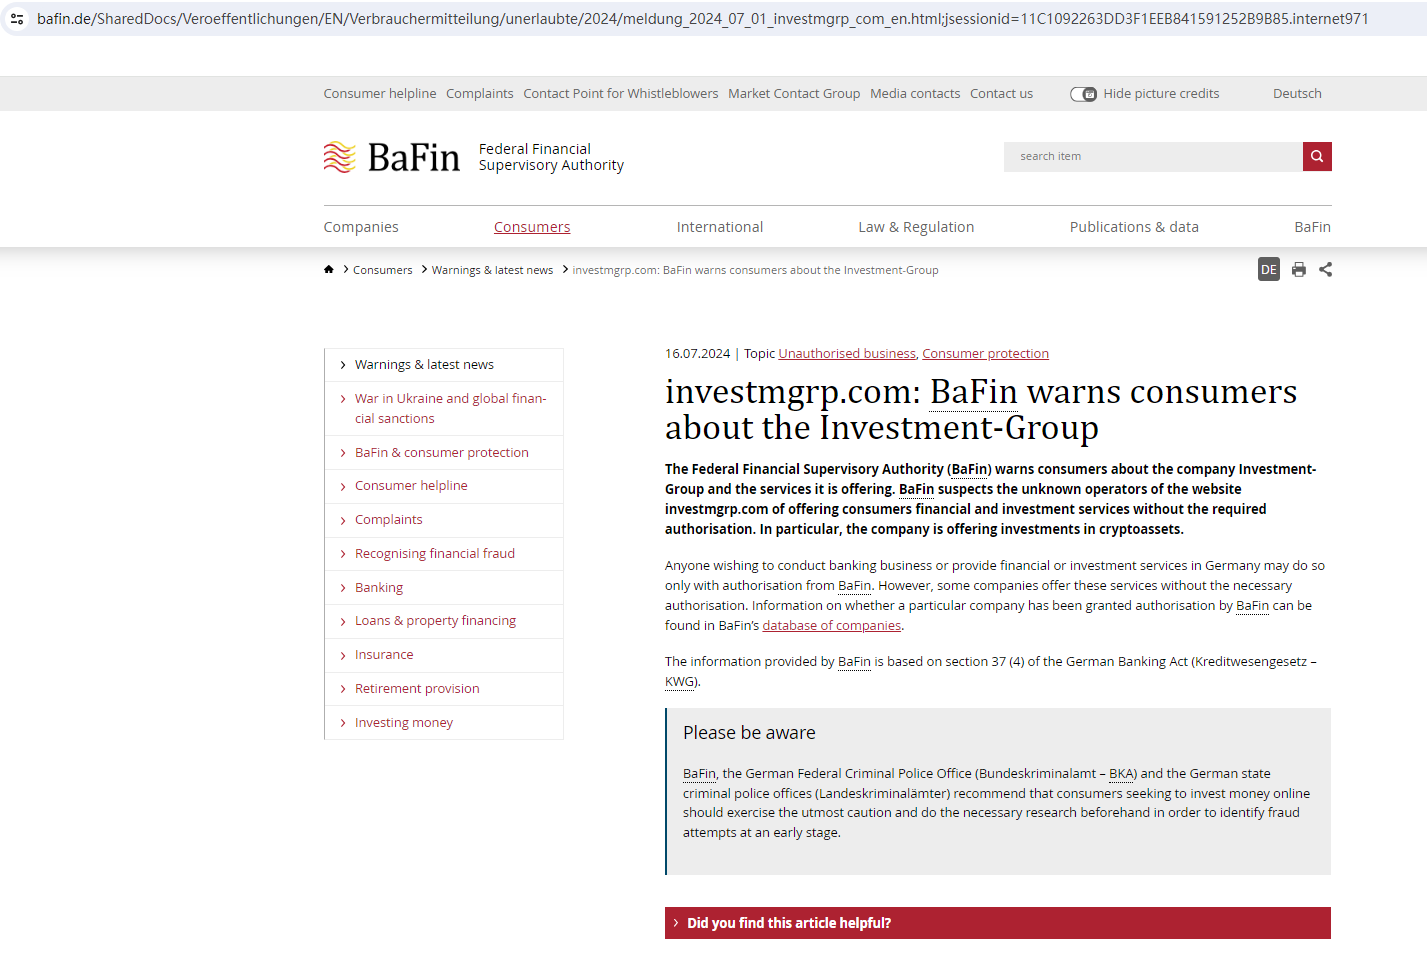This screenshot has width=1427, height=978.
Task: Click the article date 16.07.2024
Action: point(698,354)
